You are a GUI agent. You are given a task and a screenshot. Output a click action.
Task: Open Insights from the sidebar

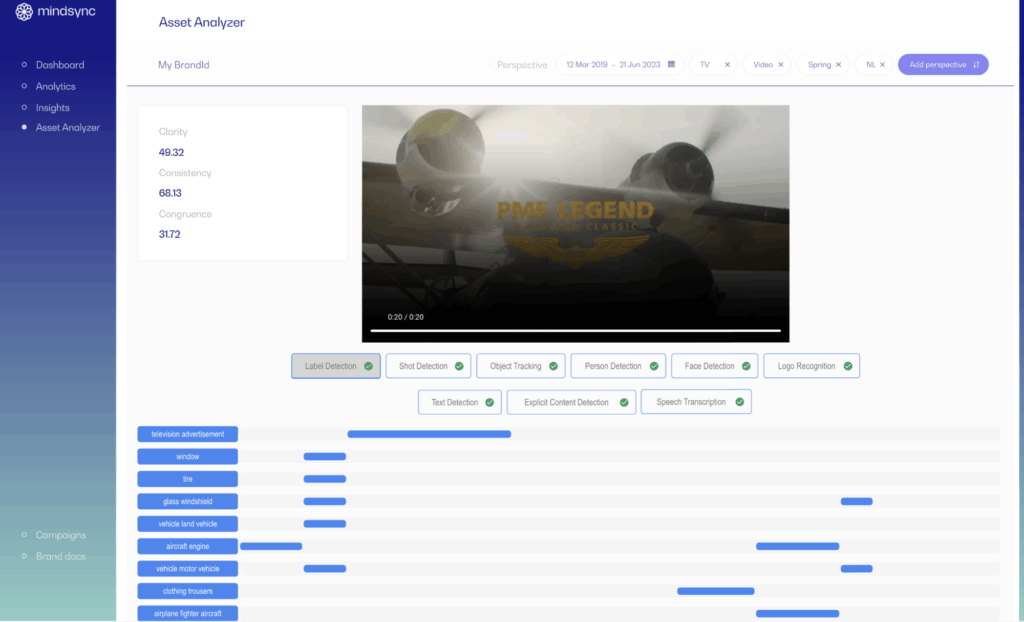coord(53,108)
